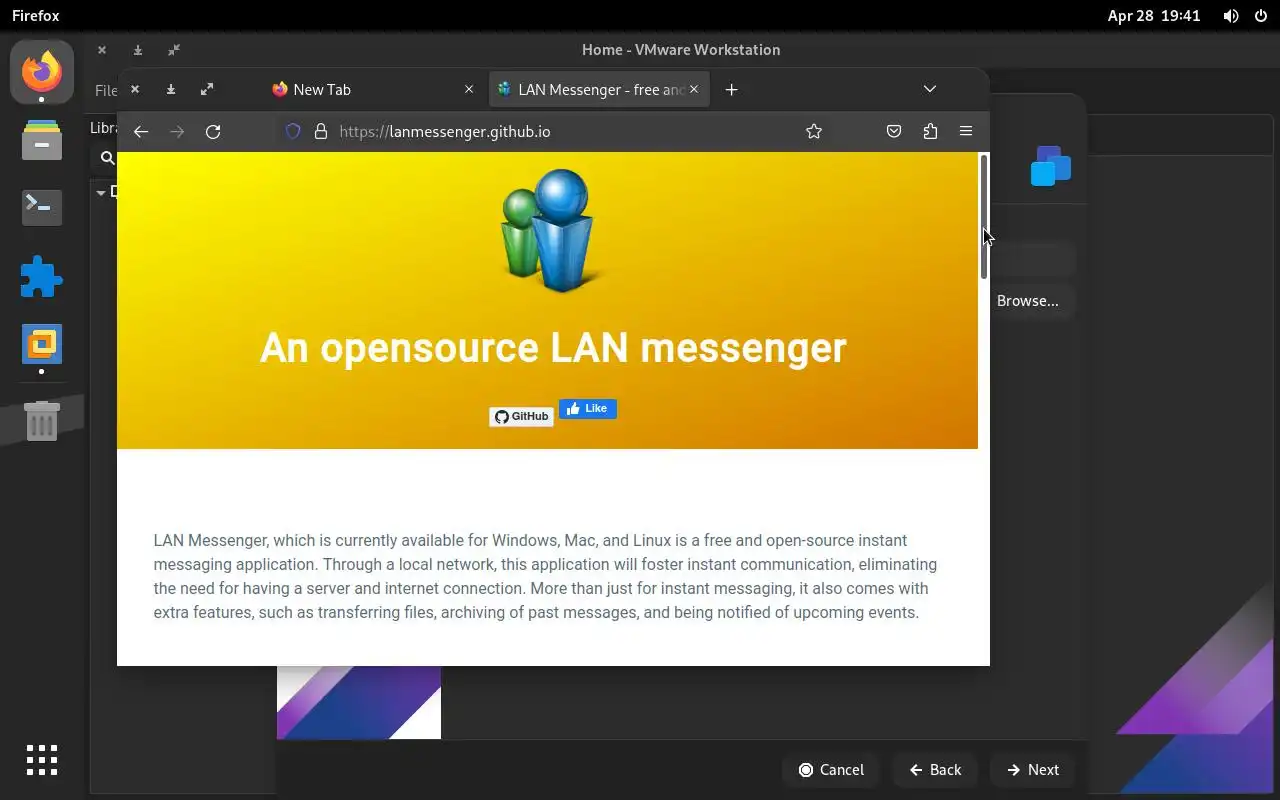Click the volume icon in top bar
This screenshot has width=1280, height=800.
(1231, 15)
